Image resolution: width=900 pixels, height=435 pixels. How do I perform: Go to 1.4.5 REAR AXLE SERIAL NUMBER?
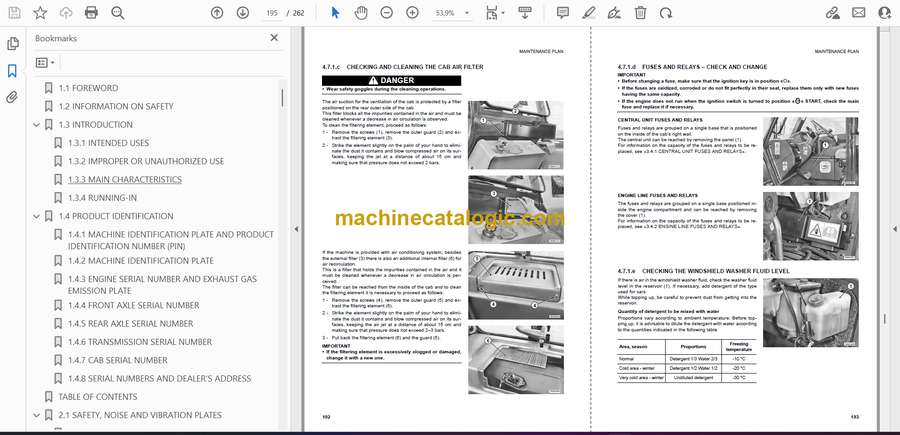(130, 324)
